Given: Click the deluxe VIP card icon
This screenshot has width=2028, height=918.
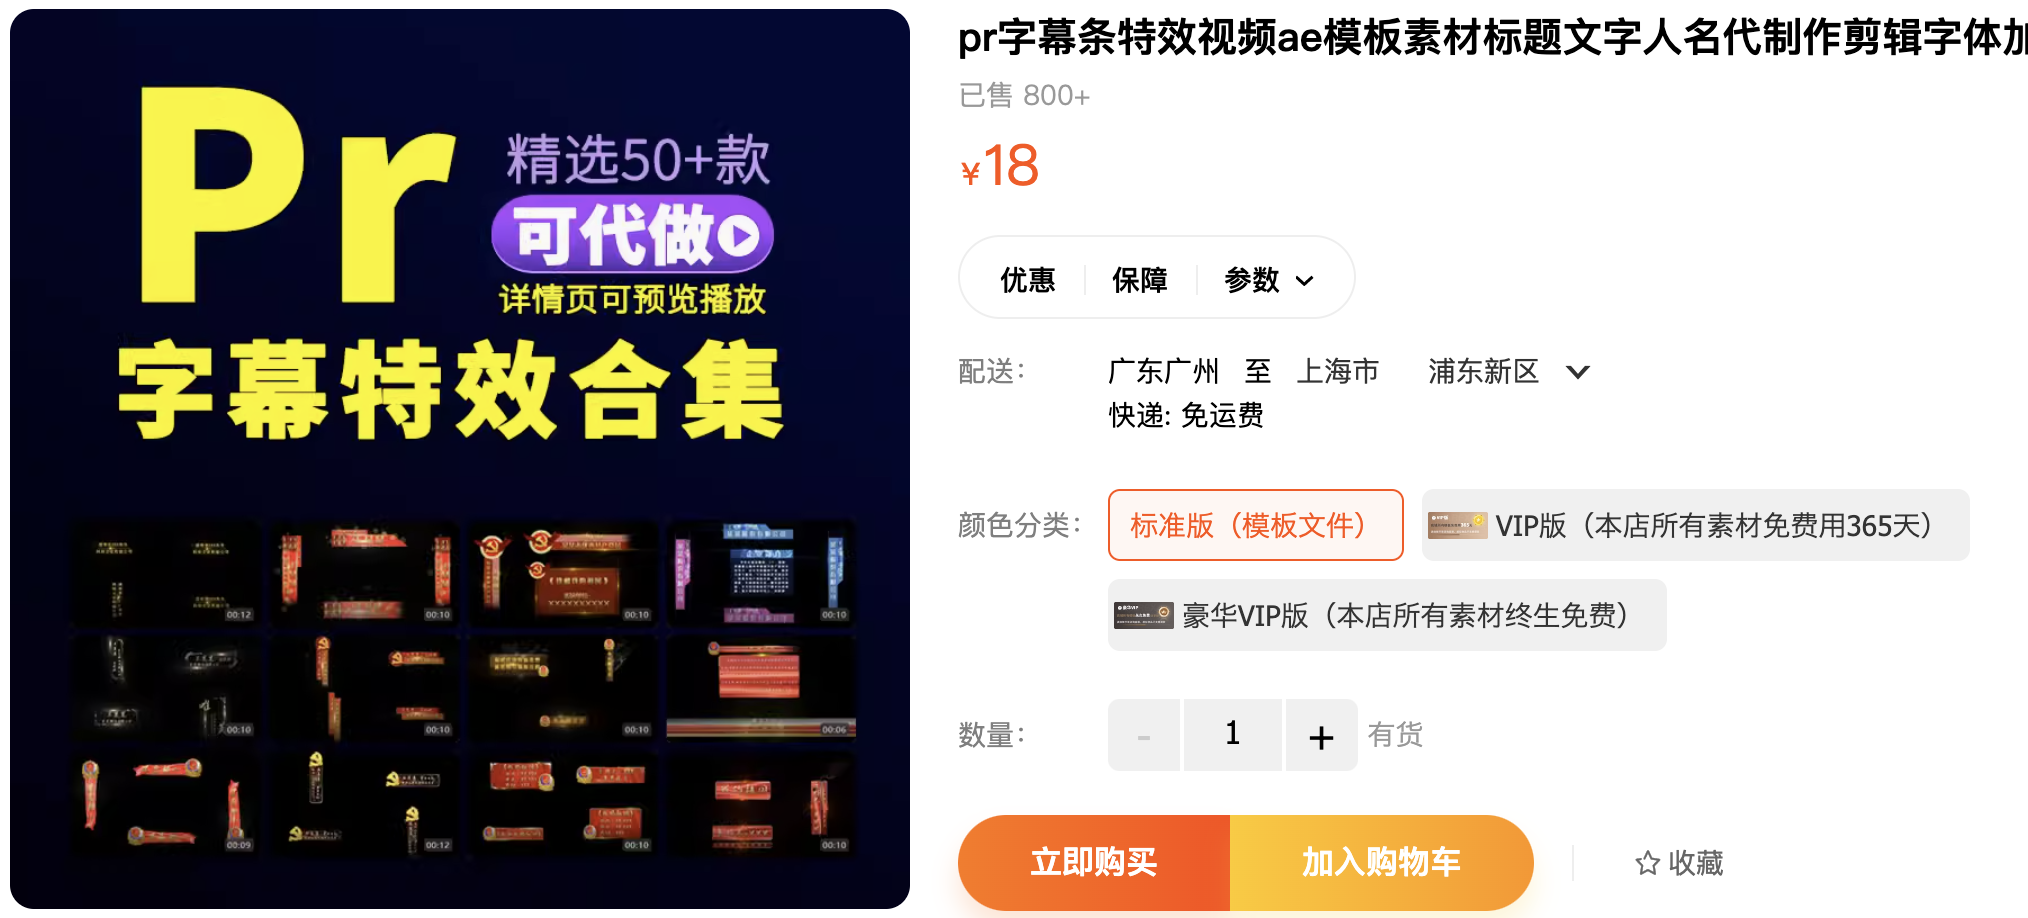Looking at the screenshot, I should click(x=1144, y=615).
